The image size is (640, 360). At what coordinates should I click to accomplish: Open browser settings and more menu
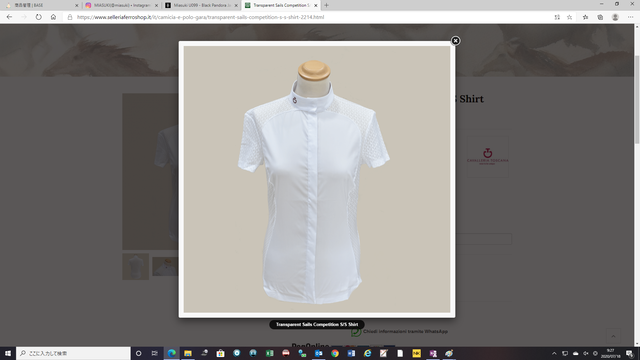click(x=631, y=17)
